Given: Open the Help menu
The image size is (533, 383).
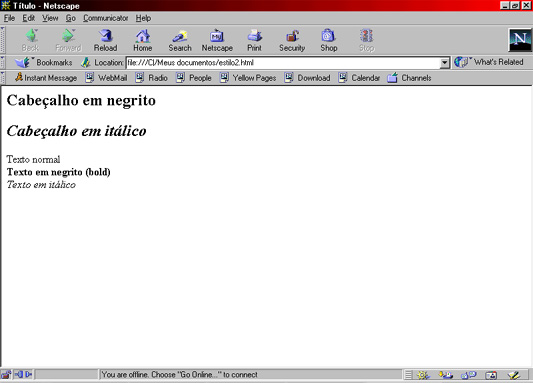Looking at the screenshot, I should coord(143,18).
